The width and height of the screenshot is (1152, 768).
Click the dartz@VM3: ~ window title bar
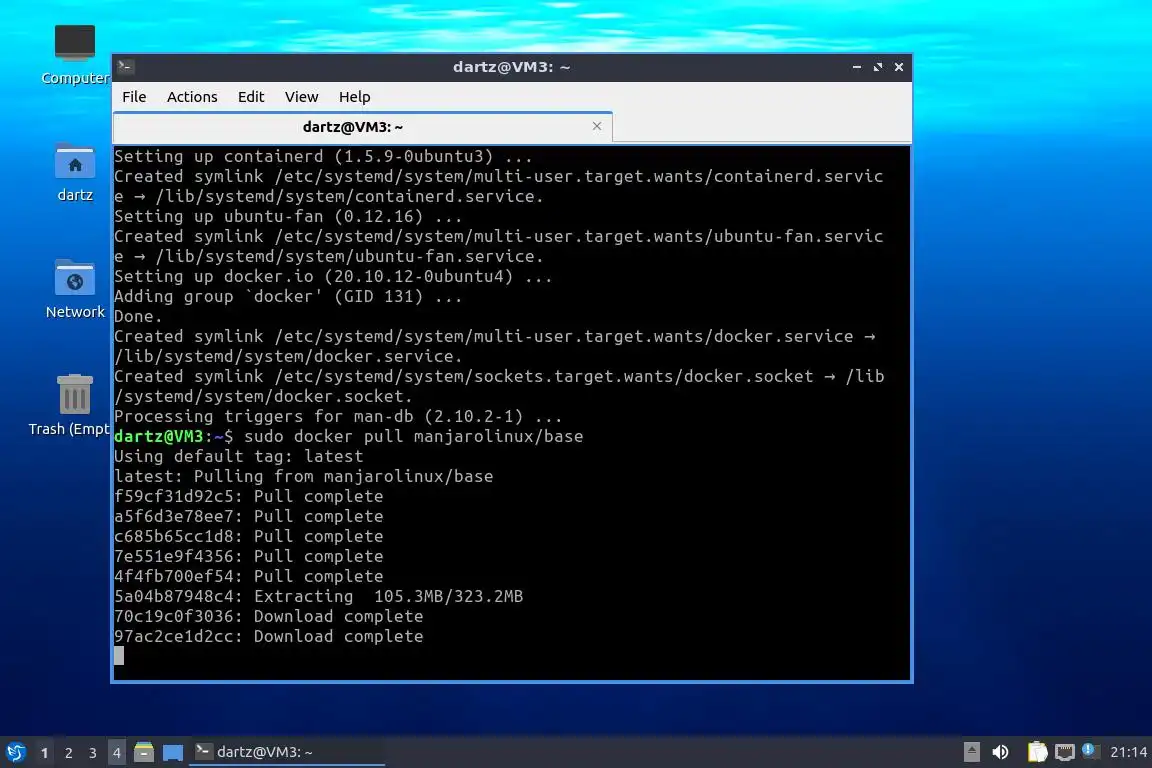[x=511, y=67]
